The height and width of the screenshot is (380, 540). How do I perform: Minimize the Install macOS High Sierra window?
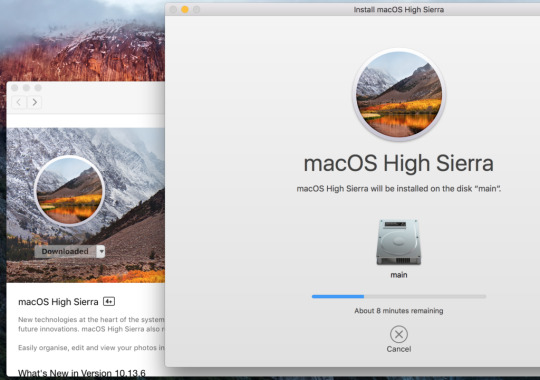pos(185,9)
